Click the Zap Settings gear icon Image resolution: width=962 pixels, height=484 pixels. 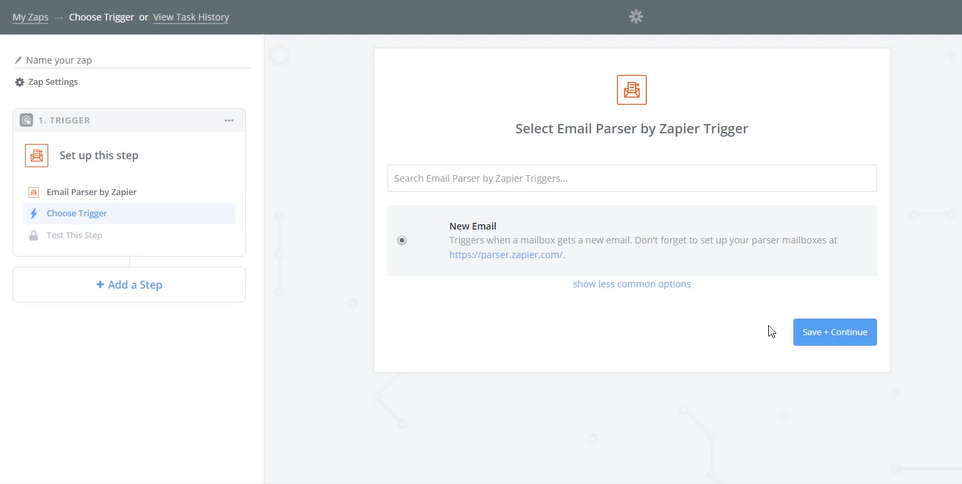coord(20,82)
